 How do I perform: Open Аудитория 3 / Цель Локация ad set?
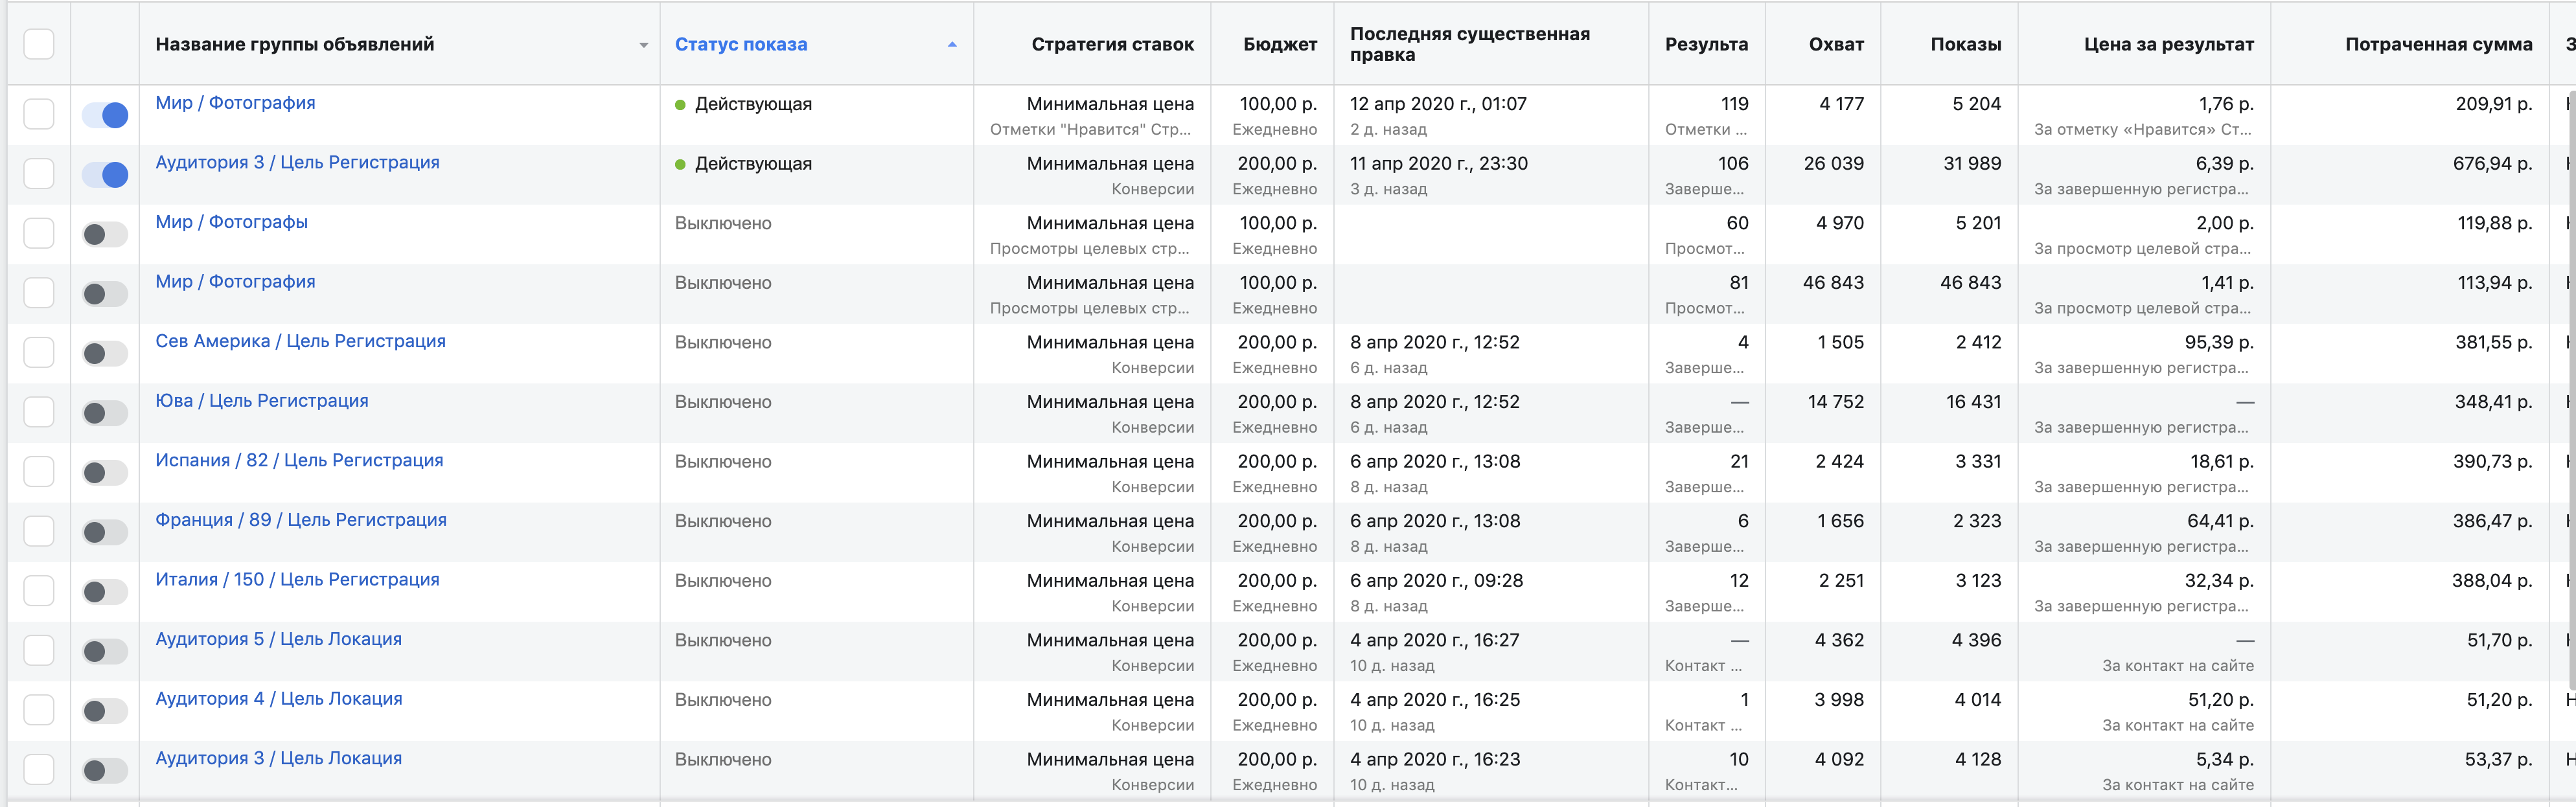pyautogui.click(x=278, y=758)
